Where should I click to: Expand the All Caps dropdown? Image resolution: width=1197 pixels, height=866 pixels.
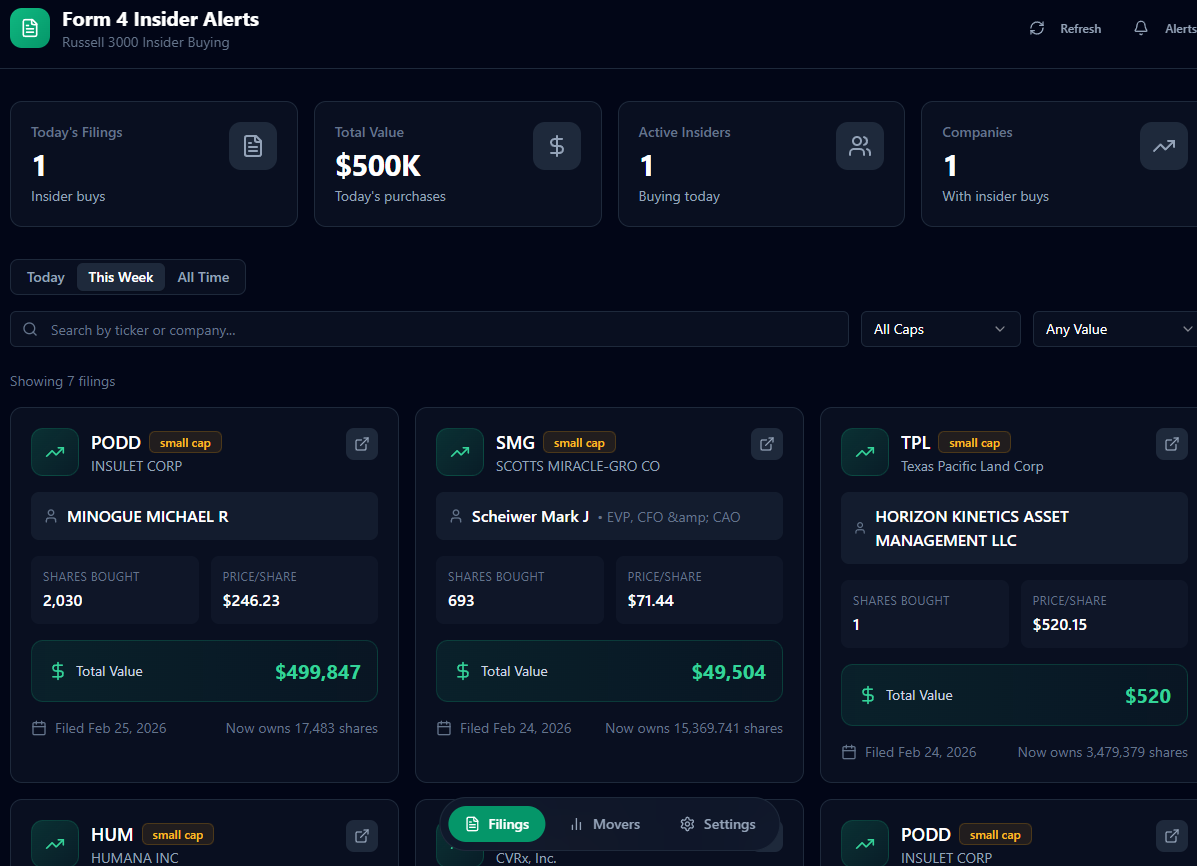point(940,329)
